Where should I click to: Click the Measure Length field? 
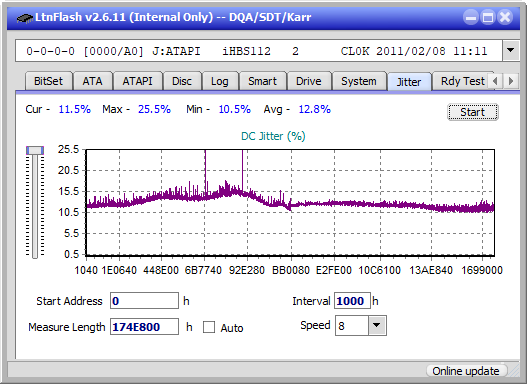(145, 327)
